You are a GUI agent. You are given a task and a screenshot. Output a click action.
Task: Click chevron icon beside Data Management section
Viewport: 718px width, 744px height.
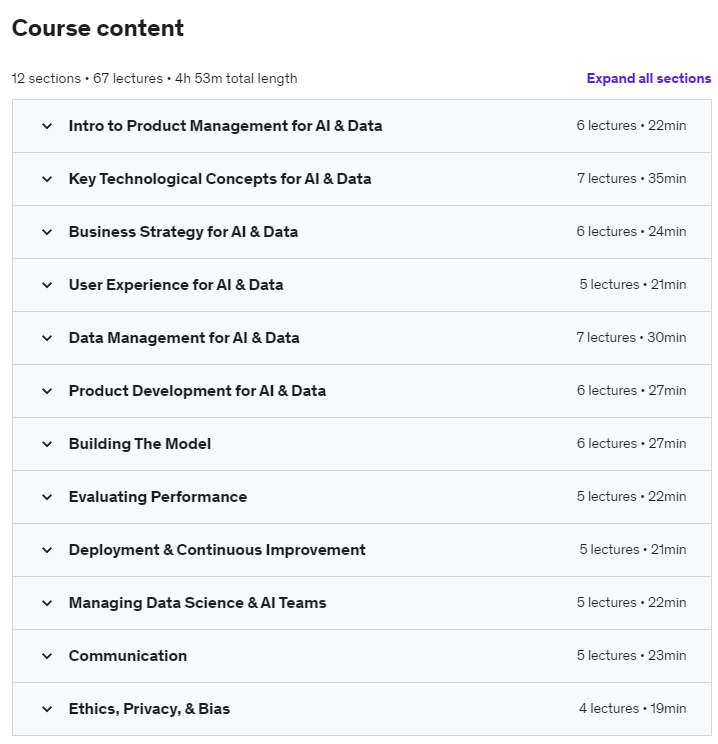[47, 338]
